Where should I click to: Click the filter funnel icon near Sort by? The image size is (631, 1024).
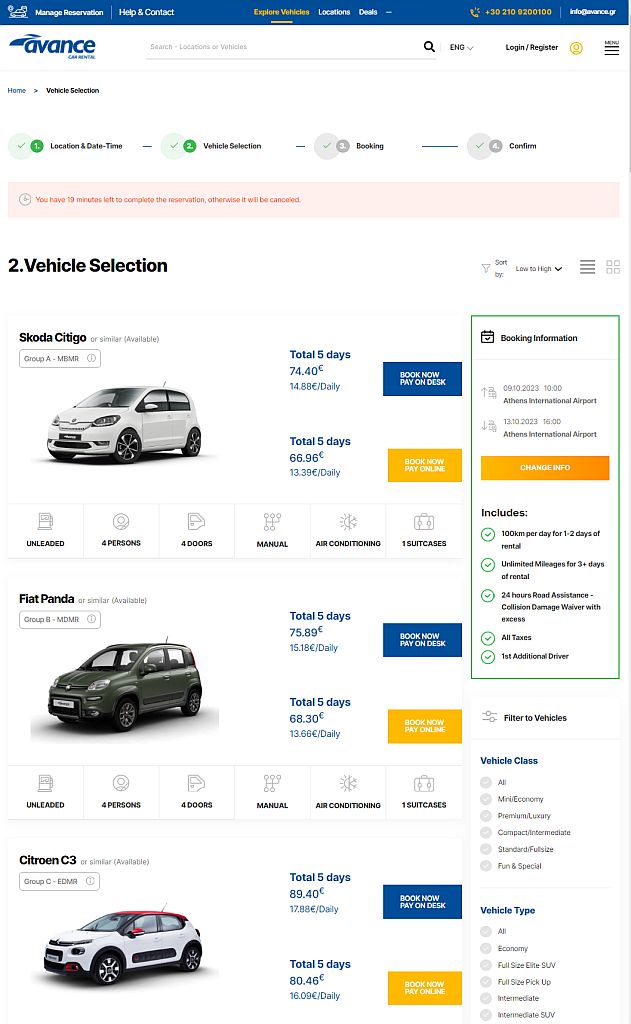coord(484,267)
